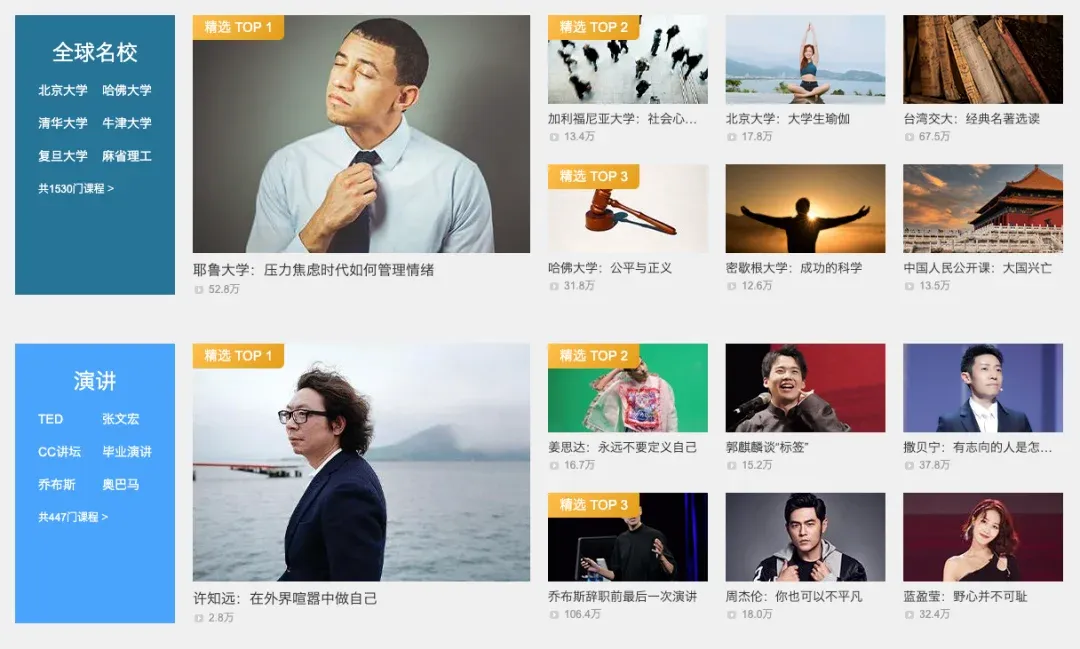Viewport: 1080px width, 649px height.
Task: Click the 精选 TOP 2 badge on 姜思达 video
Action: 594,356
